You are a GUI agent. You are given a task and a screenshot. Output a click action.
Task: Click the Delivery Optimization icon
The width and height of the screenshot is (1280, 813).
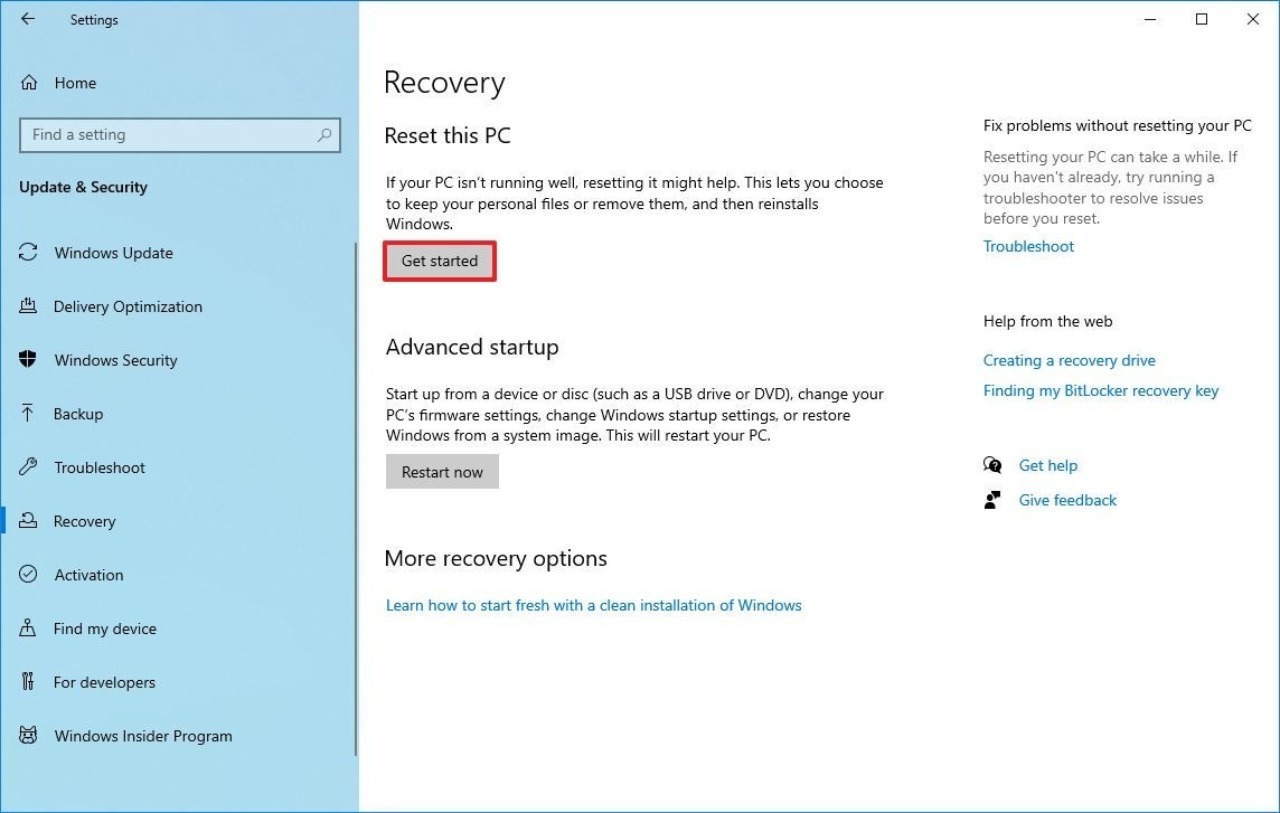(x=28, y=306)
